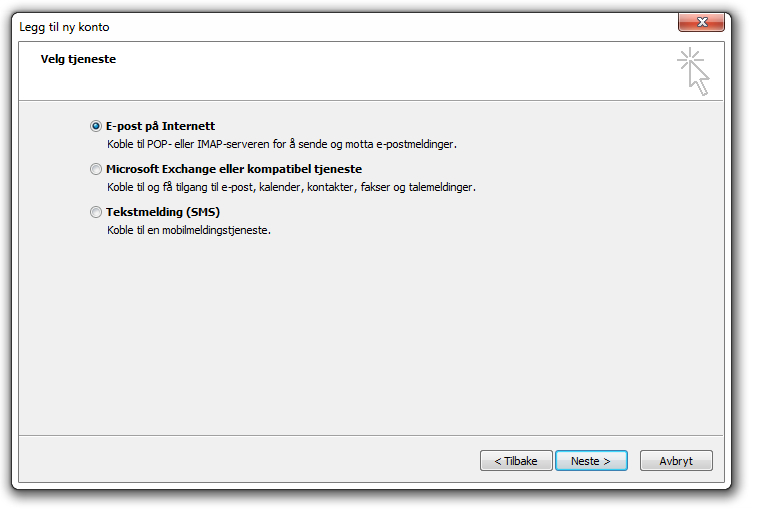Click empty gray area below the SMS option
The height and width of the screenshot is (512, 762).
click(369, 335)
